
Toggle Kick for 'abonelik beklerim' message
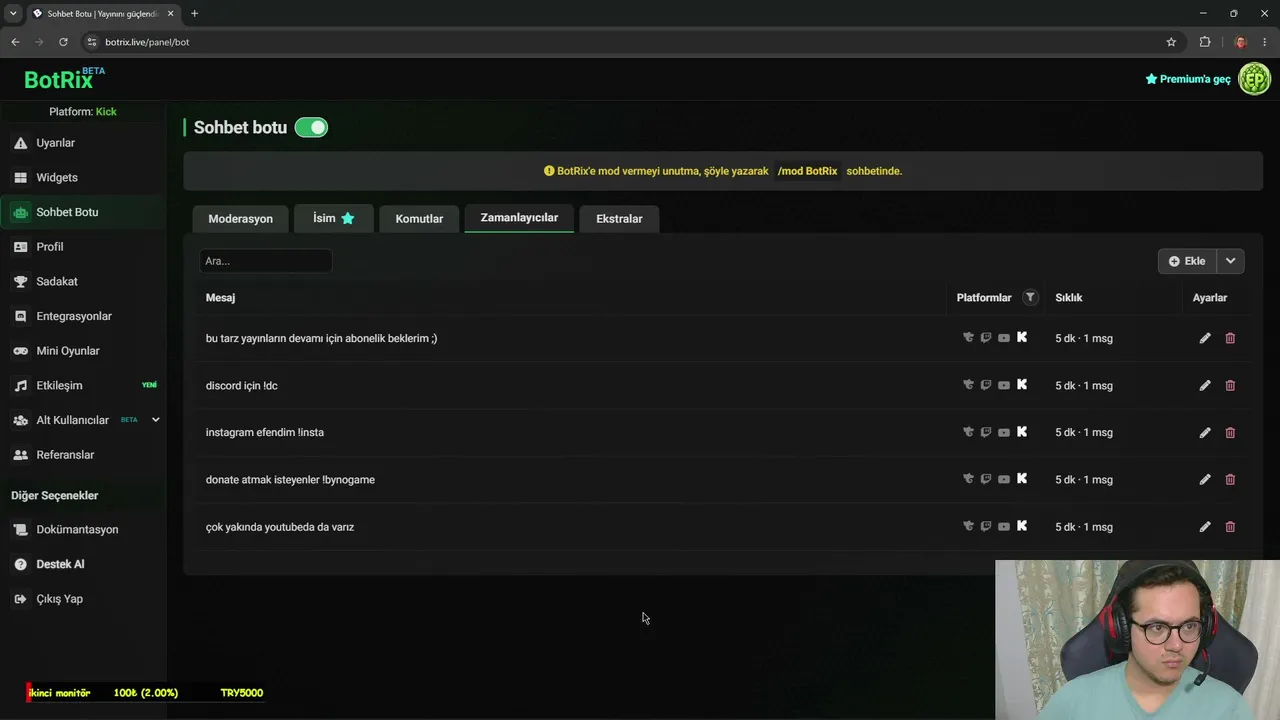[x=1022, y=337]
